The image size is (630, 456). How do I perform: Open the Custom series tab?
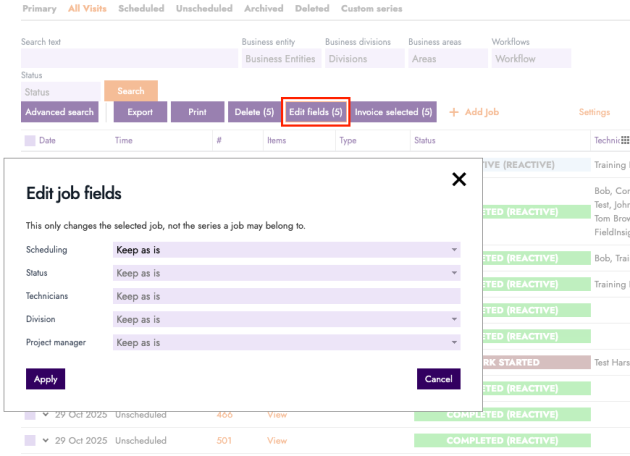(x=371, y=9)
